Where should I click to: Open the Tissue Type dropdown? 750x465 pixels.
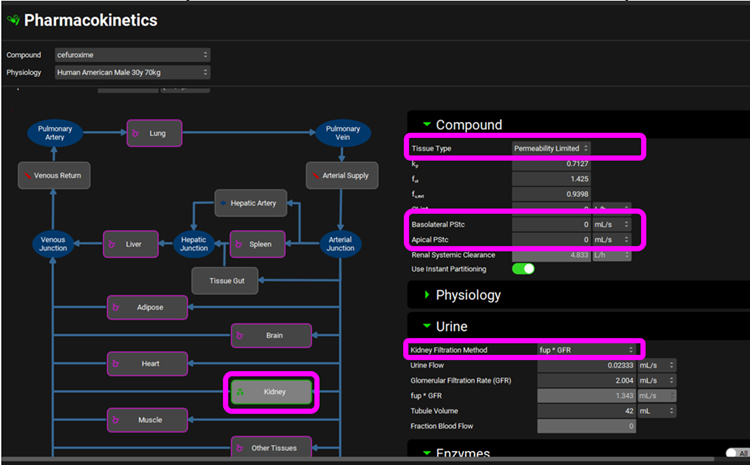point(550,148)
